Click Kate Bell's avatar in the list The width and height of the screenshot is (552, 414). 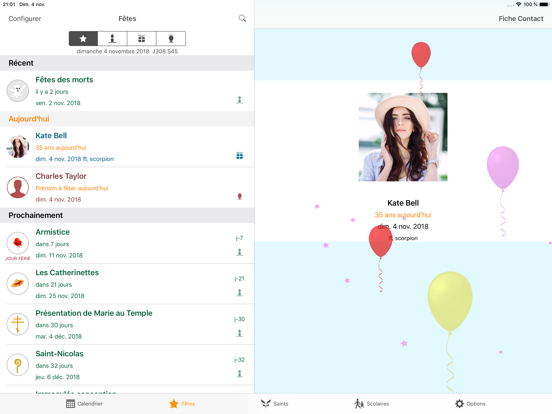(18, 146)
